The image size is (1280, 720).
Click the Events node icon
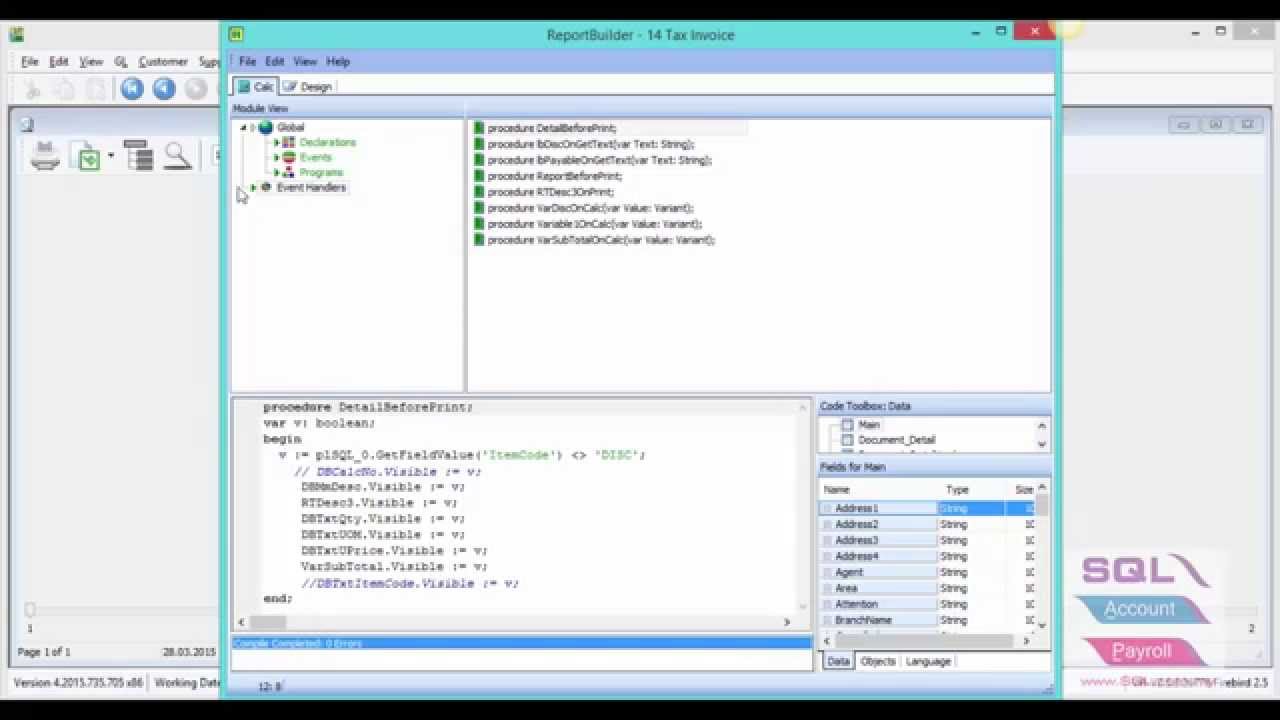pos(289,157)
